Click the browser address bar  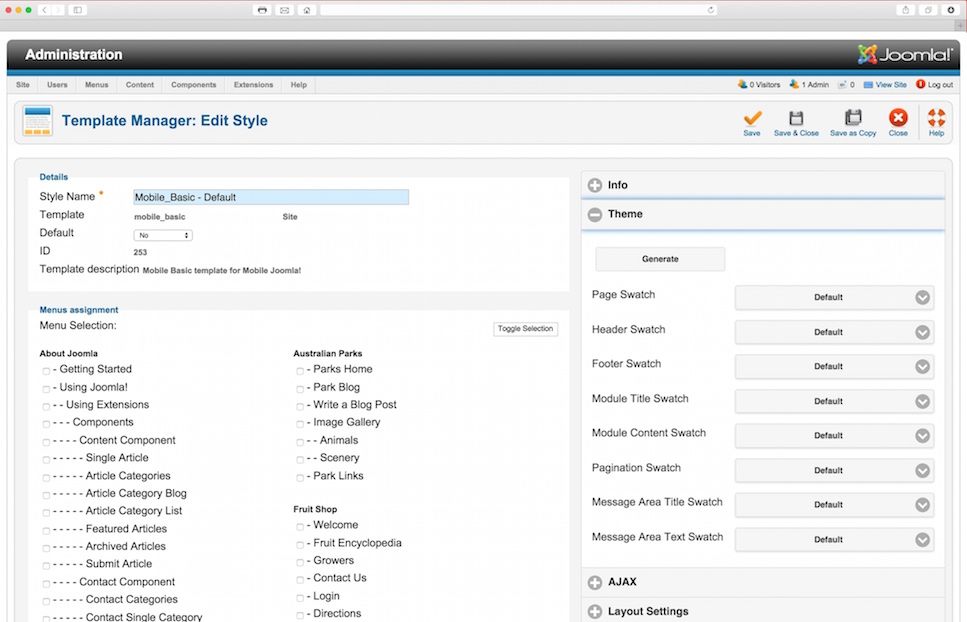518,10
